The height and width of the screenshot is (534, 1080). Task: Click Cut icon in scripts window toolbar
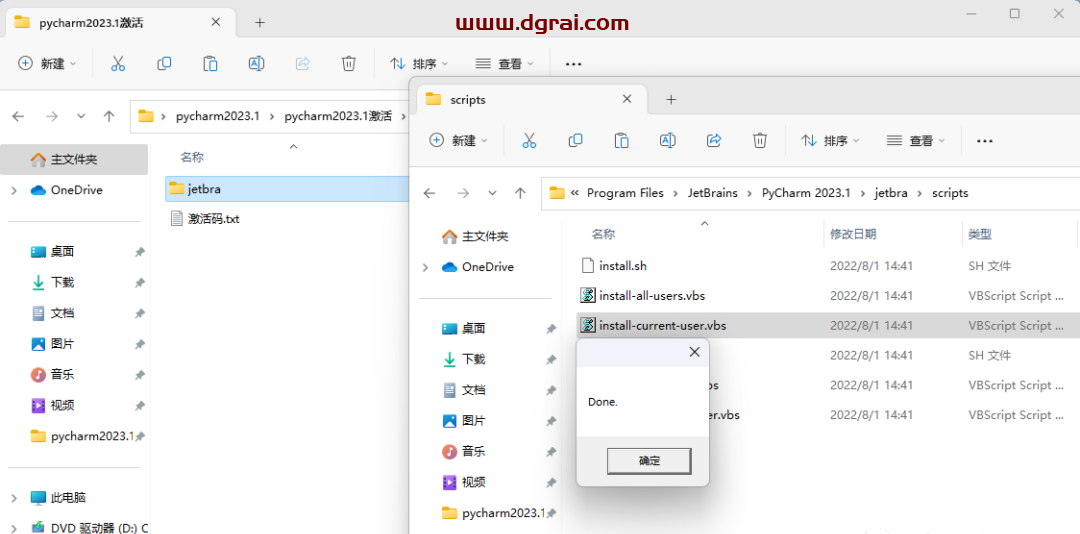coord(529,141)
